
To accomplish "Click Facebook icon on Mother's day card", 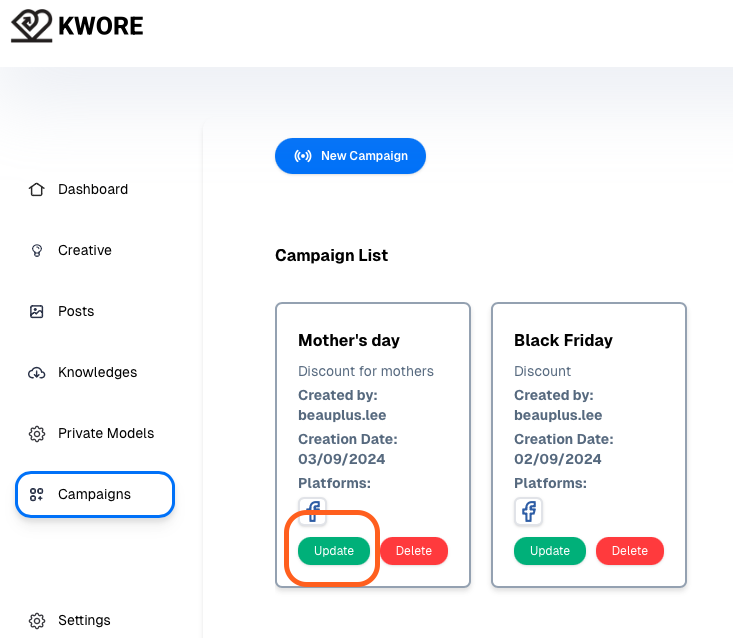I will (312, 511).
